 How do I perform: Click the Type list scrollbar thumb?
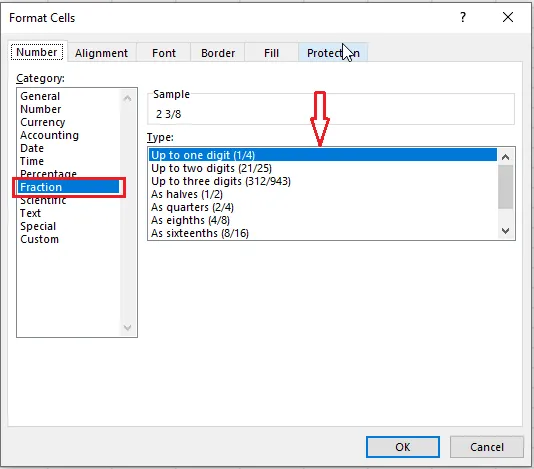[505, 187]
